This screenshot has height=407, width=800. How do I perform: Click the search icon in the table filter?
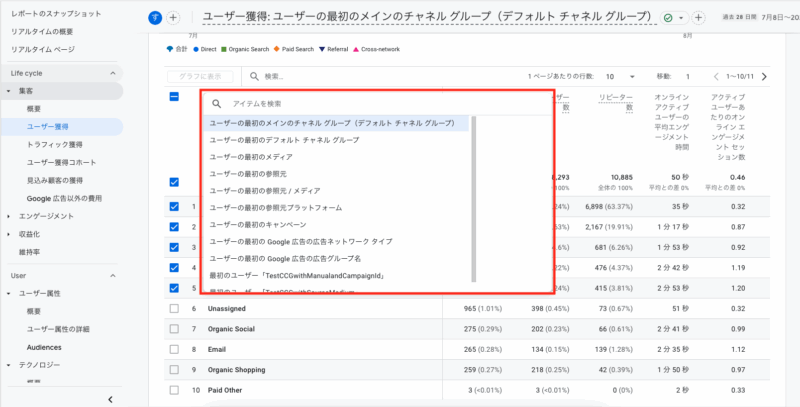[x=254, y=76]
